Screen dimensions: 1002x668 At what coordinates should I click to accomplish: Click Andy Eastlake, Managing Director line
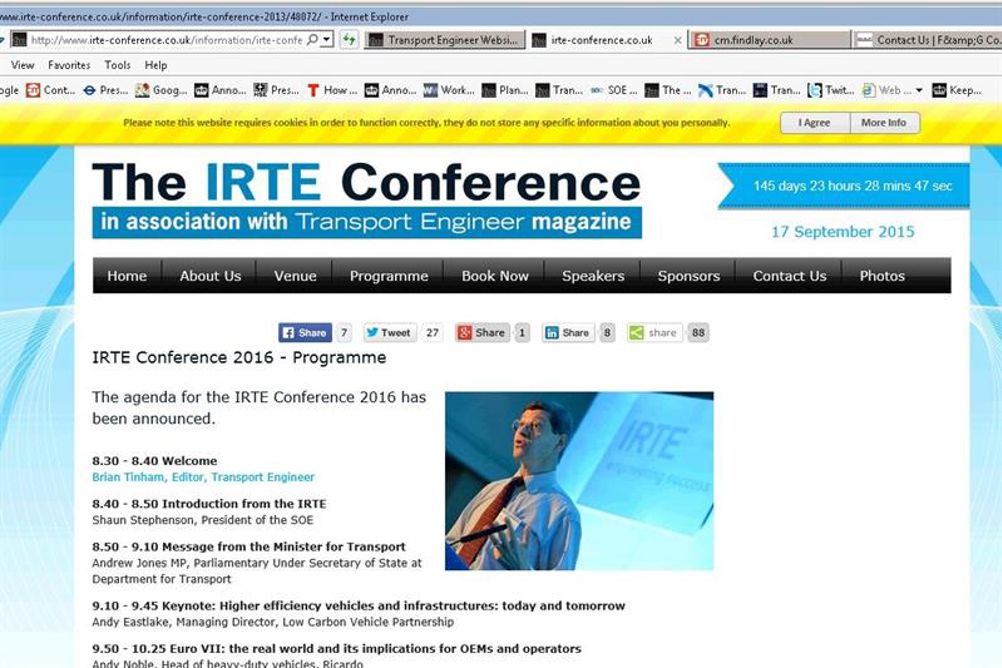273,621
